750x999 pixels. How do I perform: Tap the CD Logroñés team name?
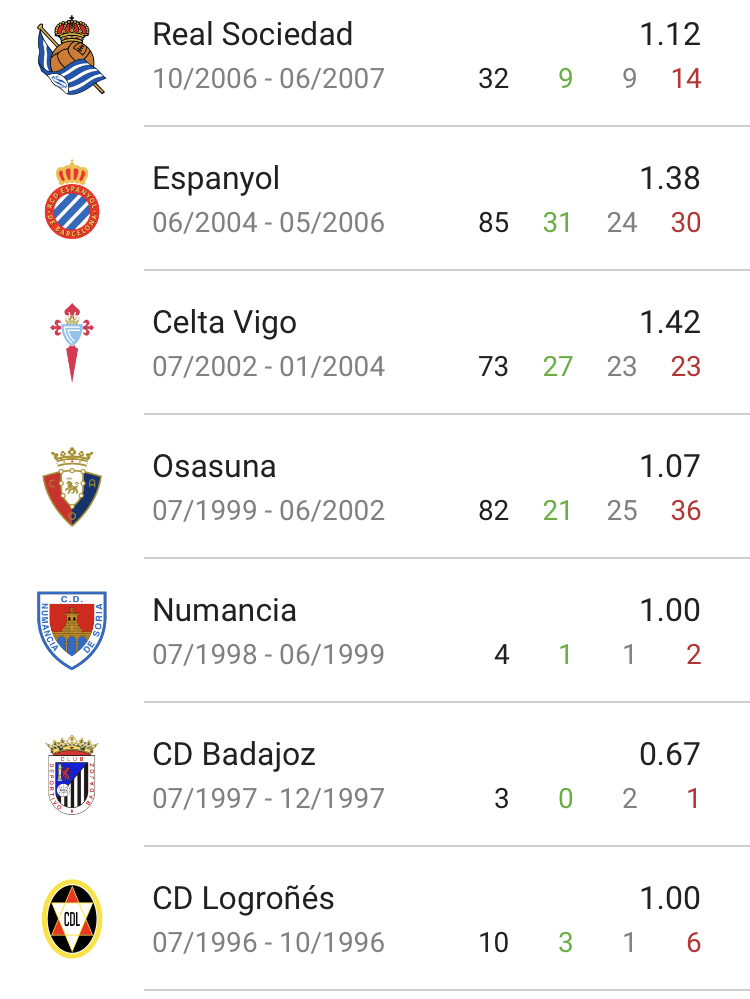(243, 898)
